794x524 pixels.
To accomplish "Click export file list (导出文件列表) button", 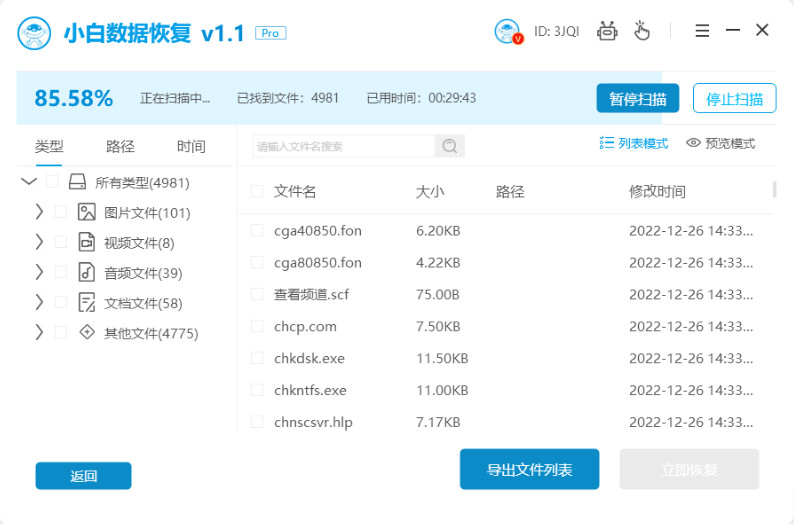I will [x=529, y=469].
